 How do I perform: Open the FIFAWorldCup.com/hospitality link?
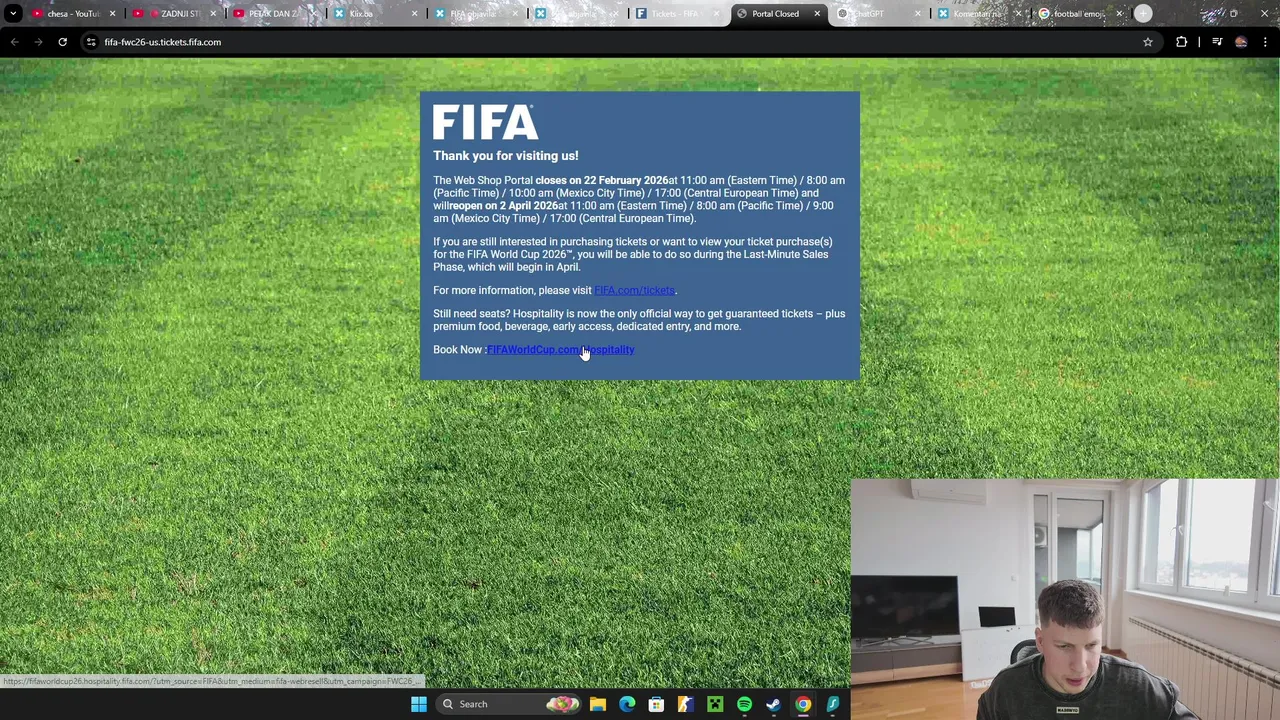point(560,349)
